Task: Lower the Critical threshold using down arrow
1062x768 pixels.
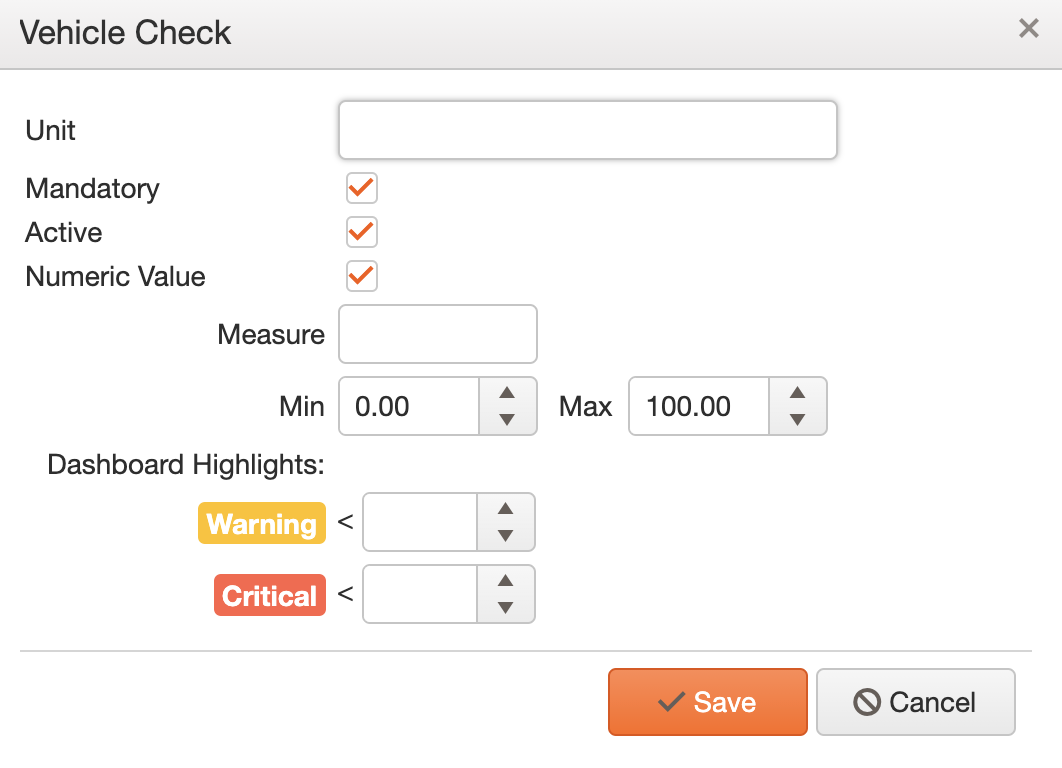Action: [x=505, y=607]
